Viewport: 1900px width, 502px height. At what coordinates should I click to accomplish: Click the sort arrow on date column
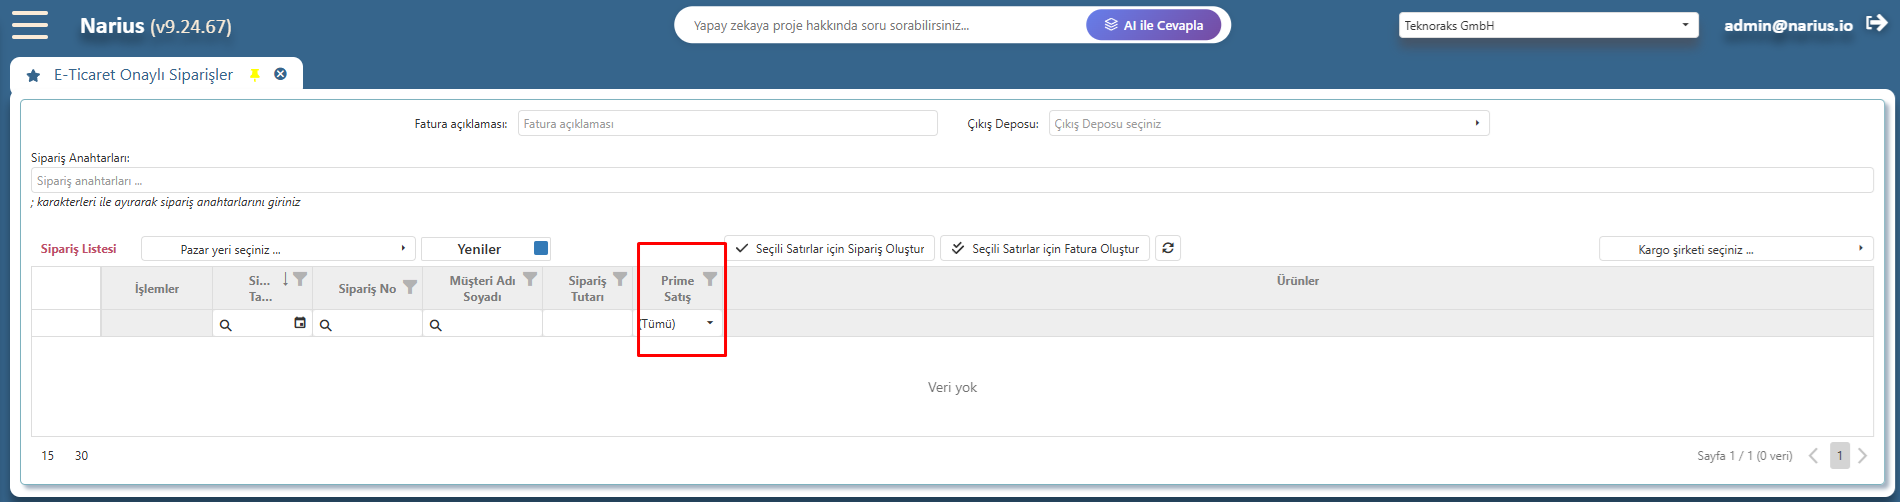tap(286, 279)
